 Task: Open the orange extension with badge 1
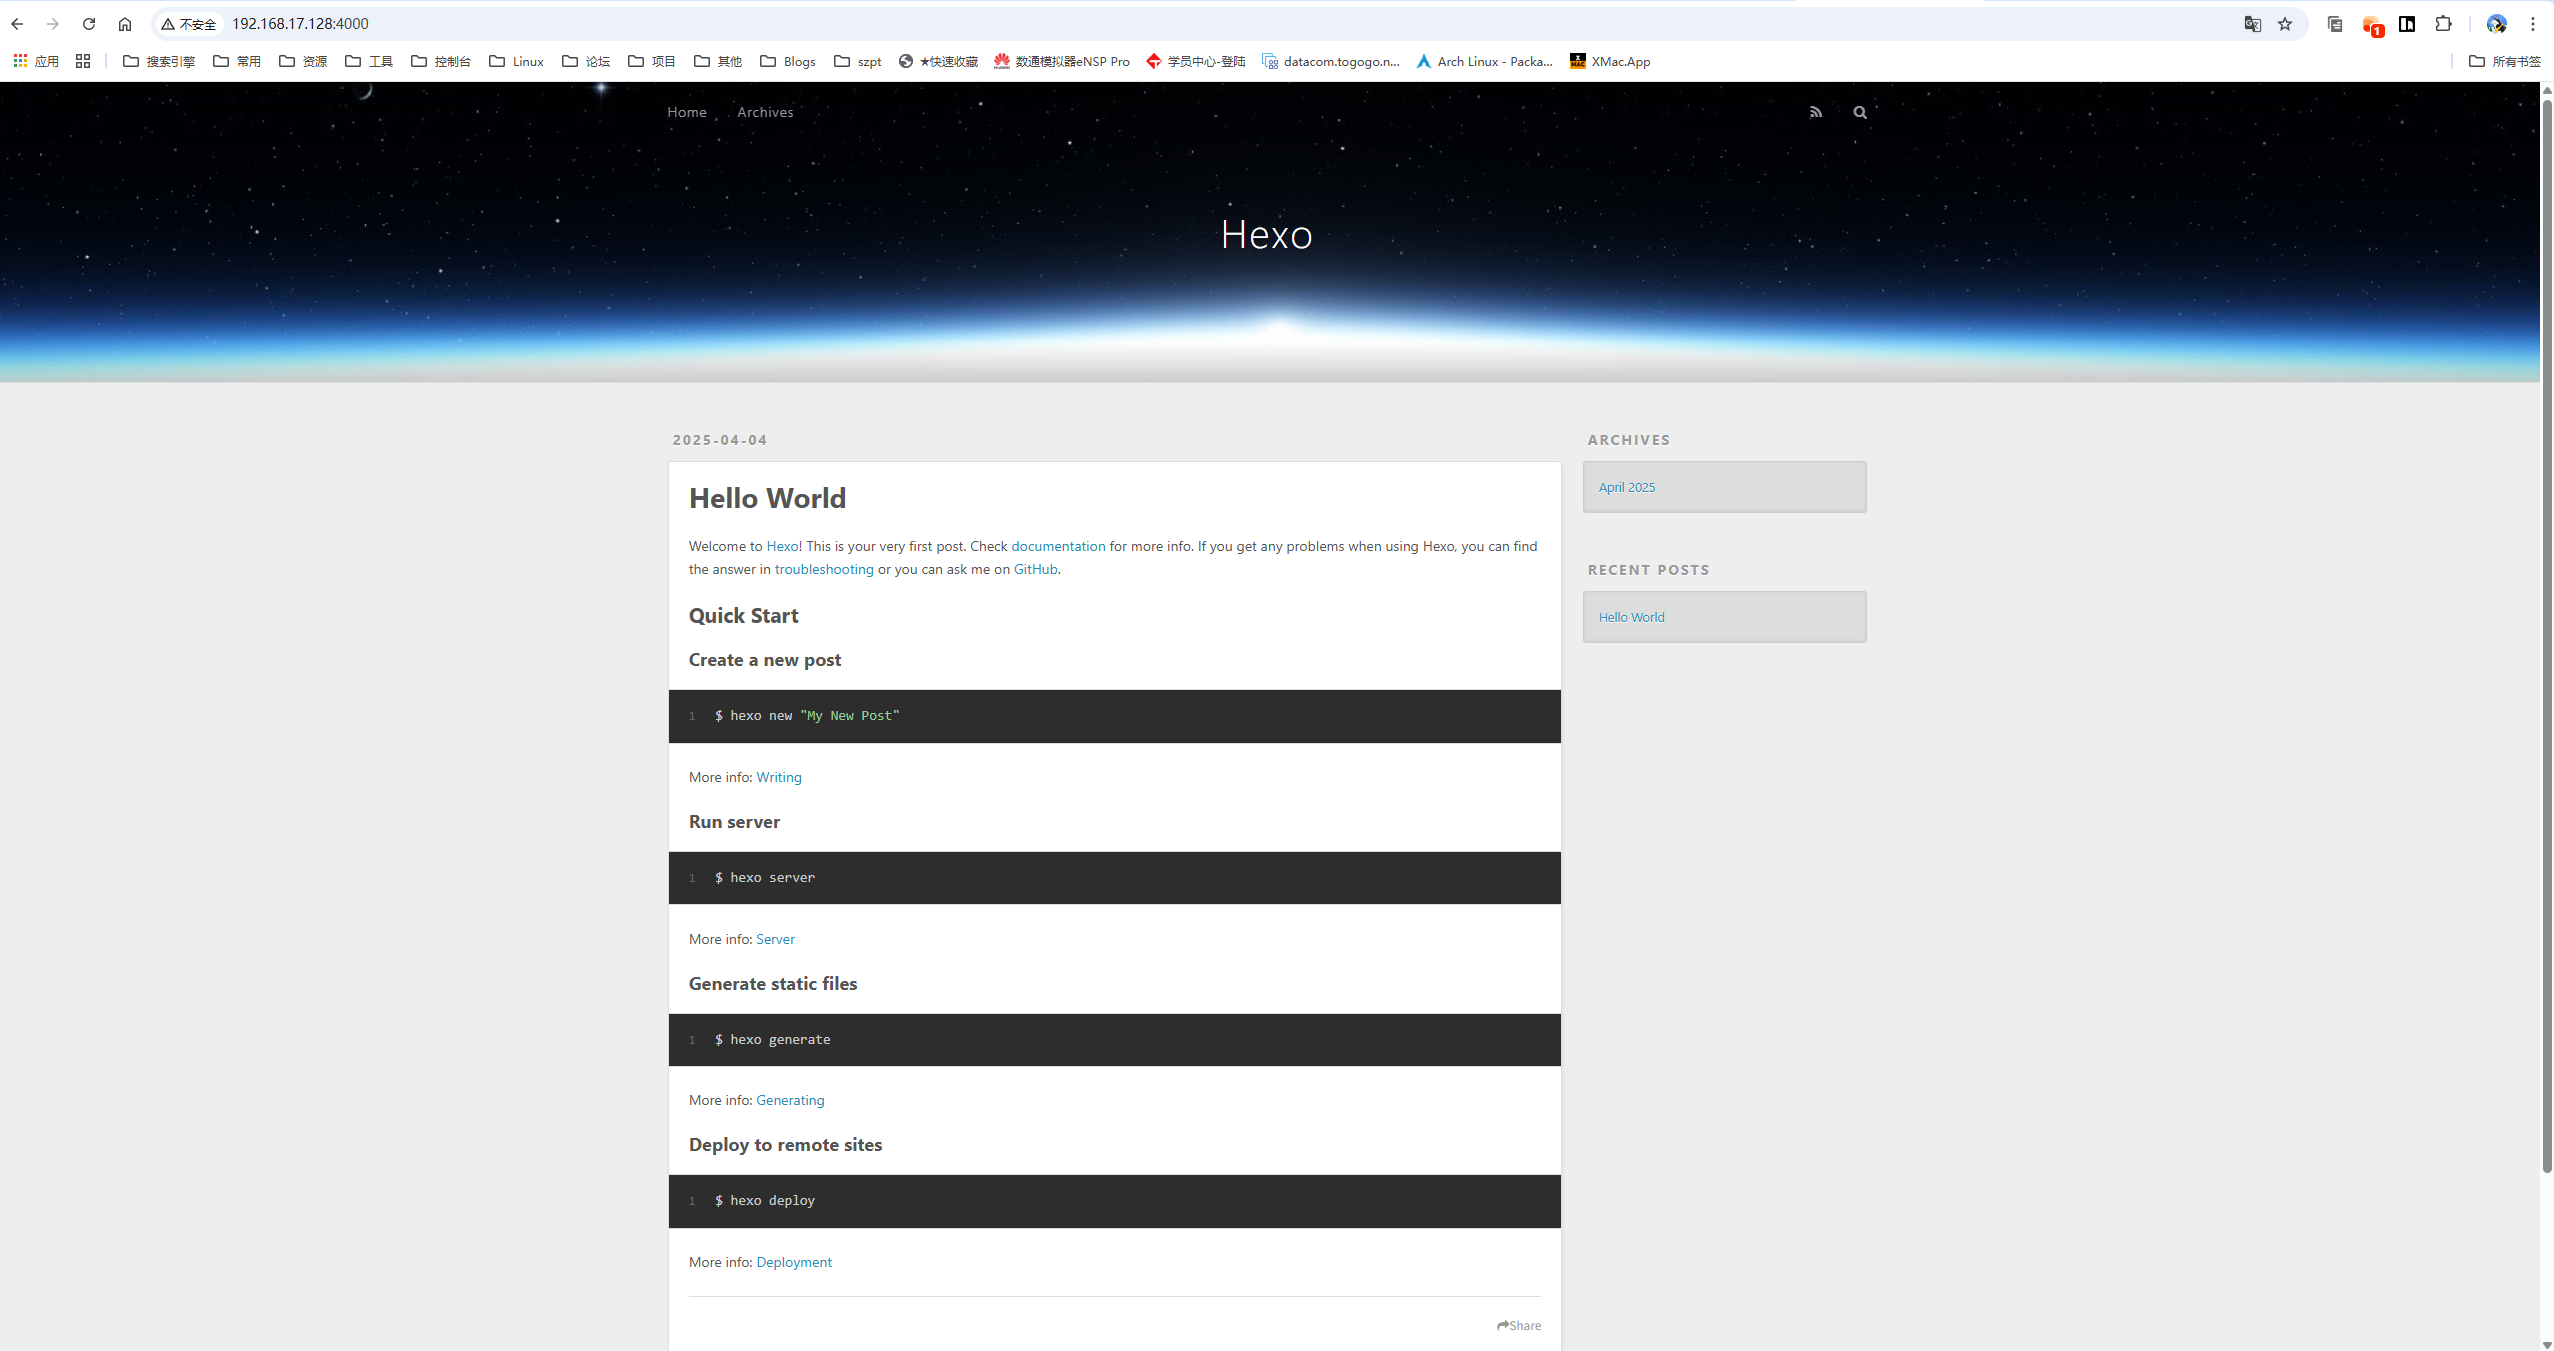coord(2372,25)
